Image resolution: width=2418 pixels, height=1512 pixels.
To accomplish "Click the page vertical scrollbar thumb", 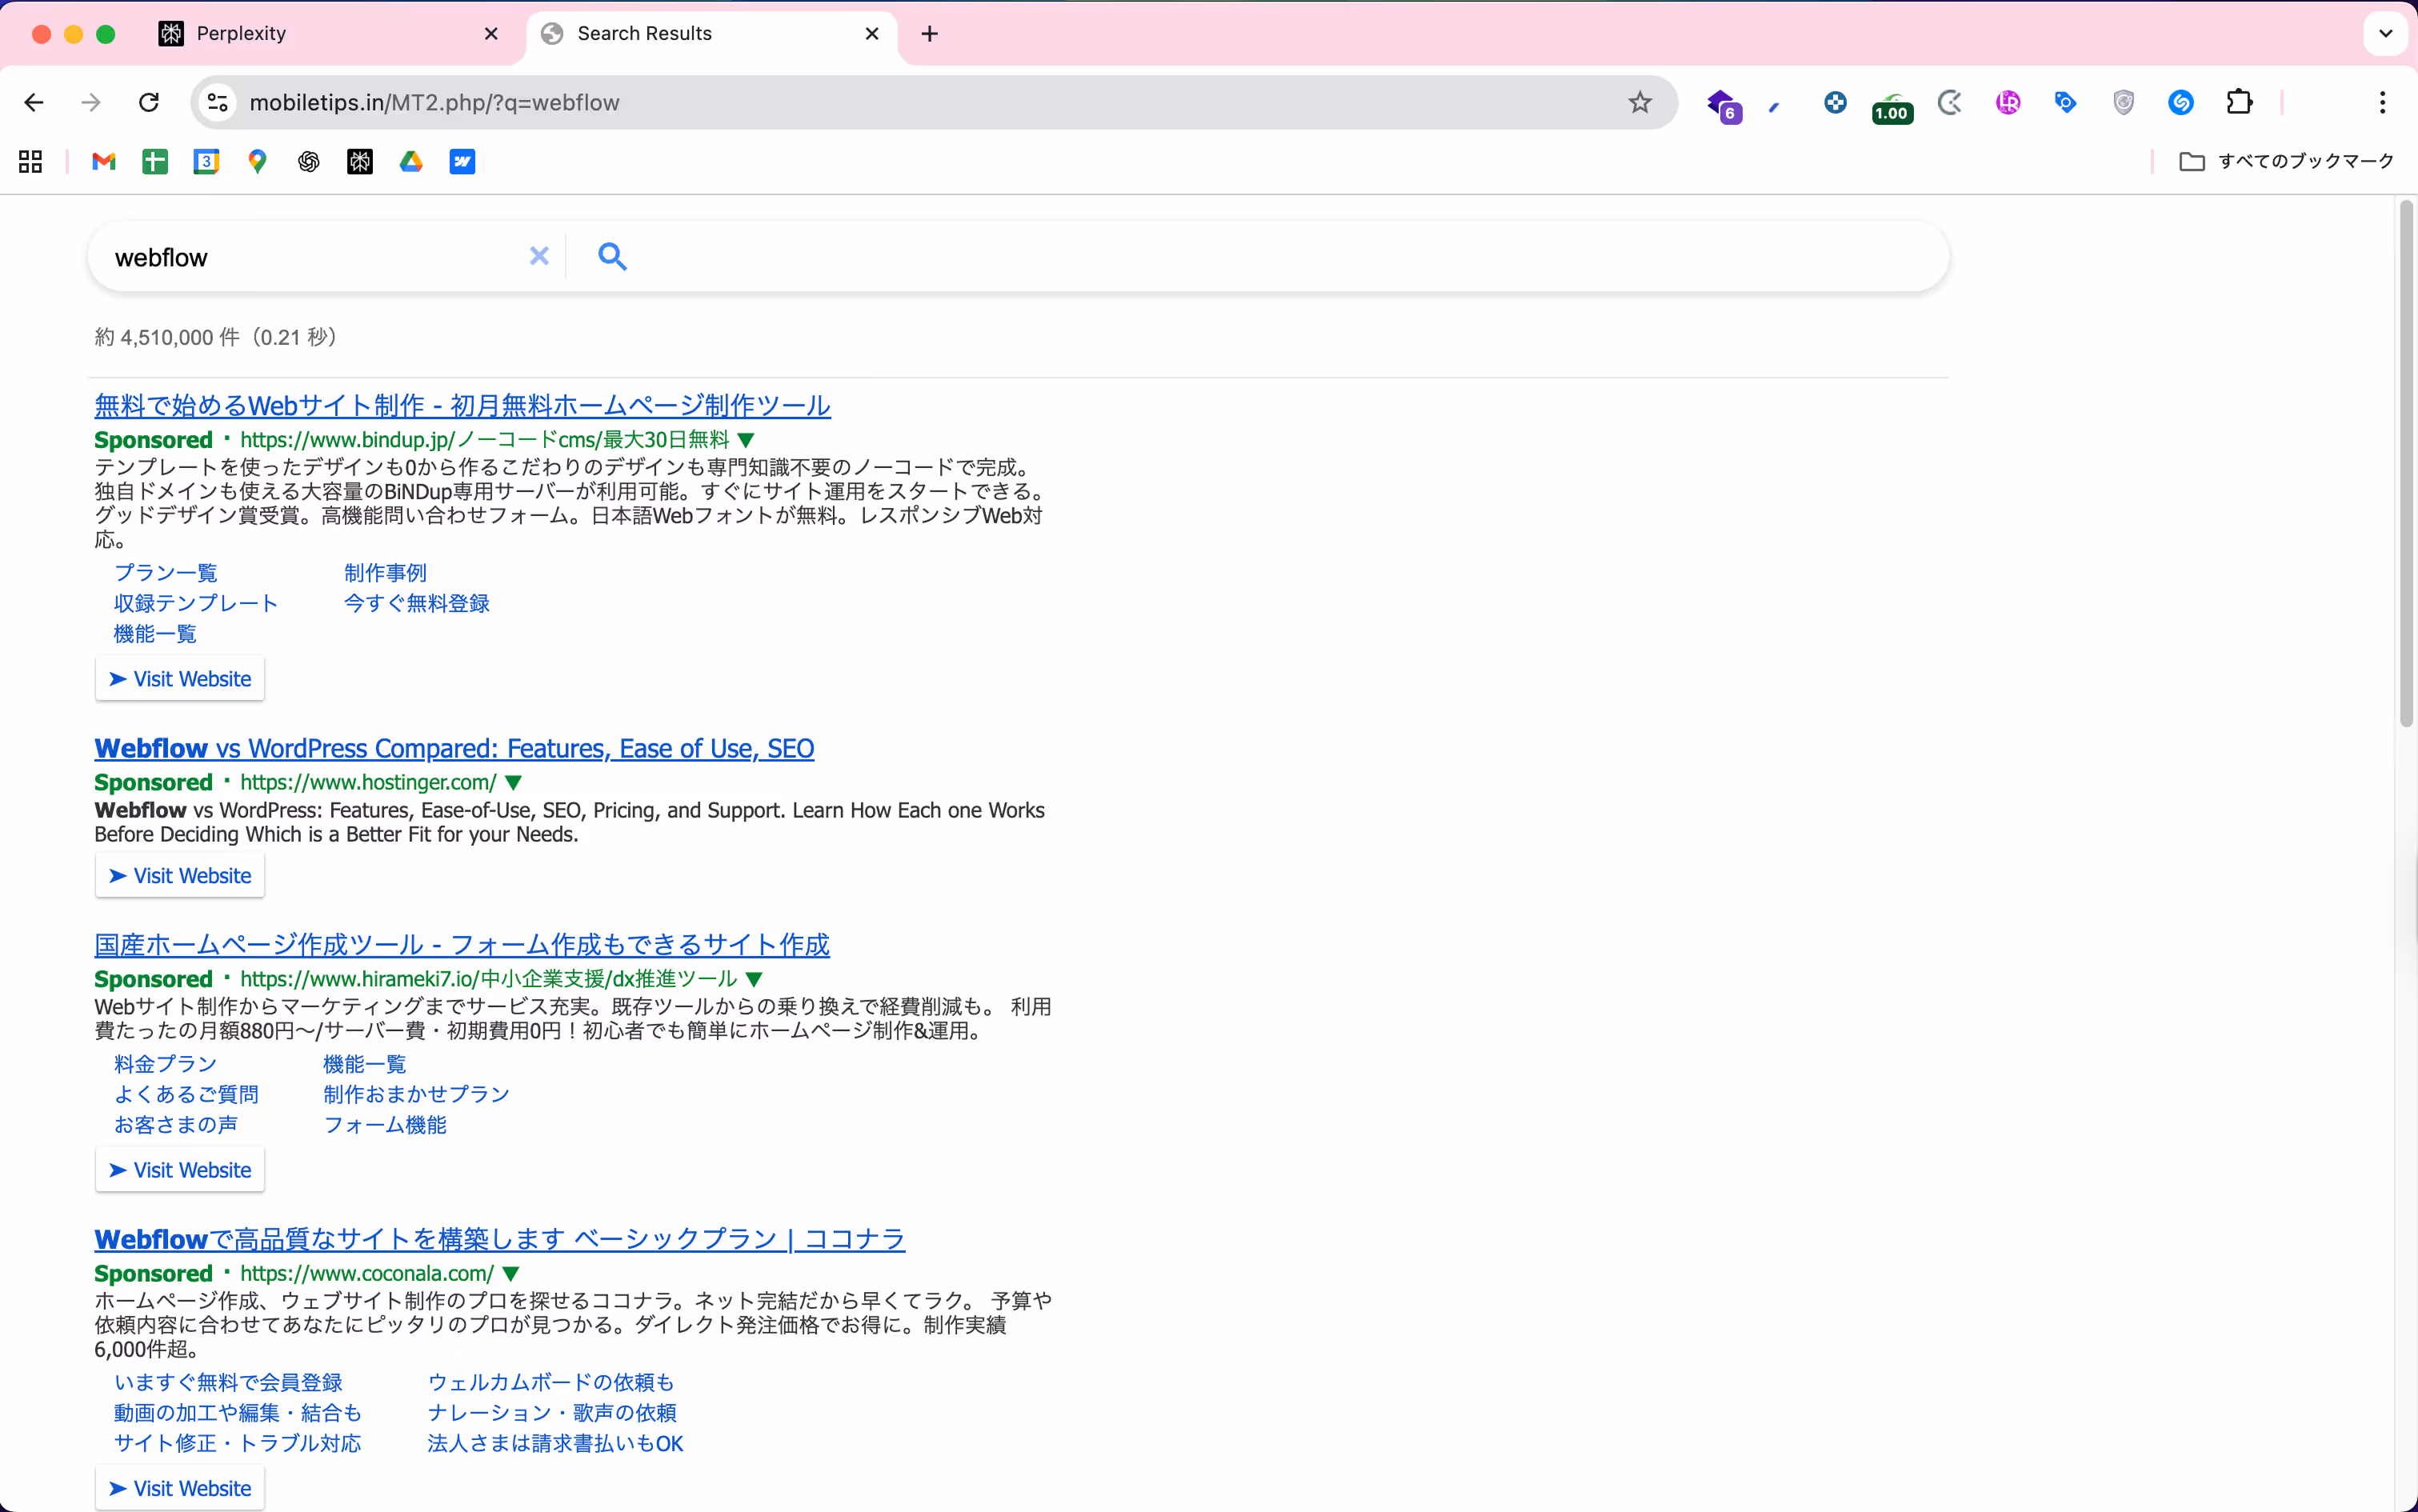I will 2406,463.
